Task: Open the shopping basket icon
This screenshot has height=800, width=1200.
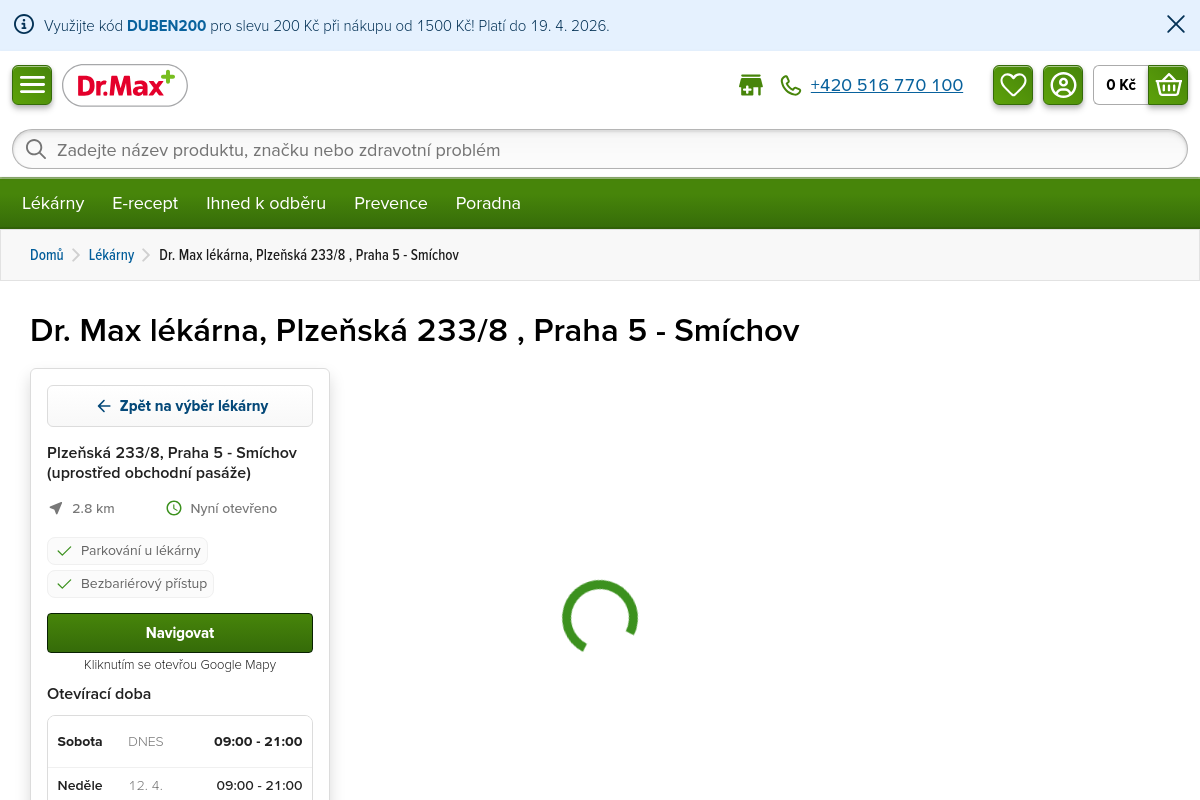Action: (1167, 85)
